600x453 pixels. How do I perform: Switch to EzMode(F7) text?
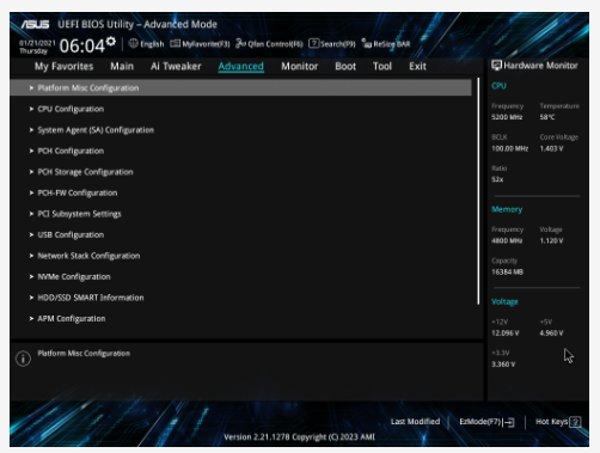click(x=480, y=422)
